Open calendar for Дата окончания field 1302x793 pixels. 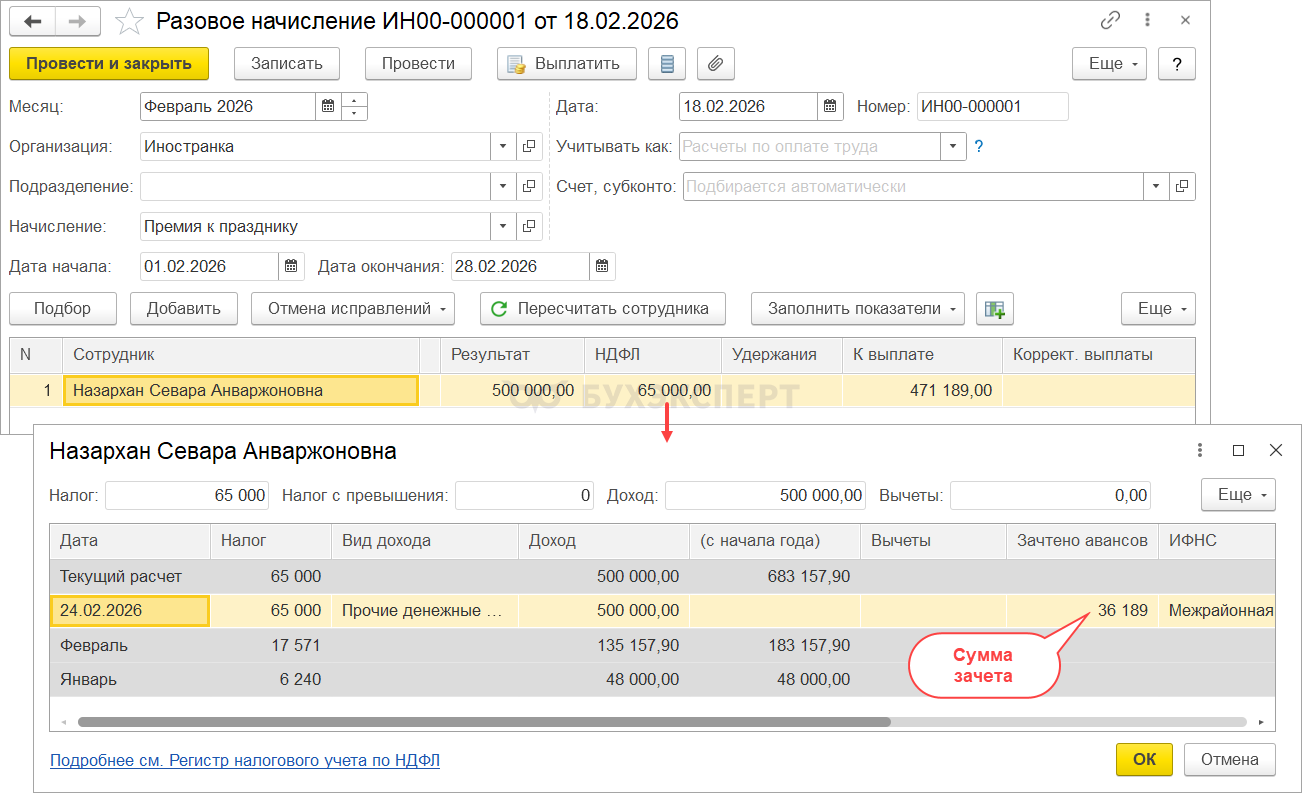pos(602,267)
